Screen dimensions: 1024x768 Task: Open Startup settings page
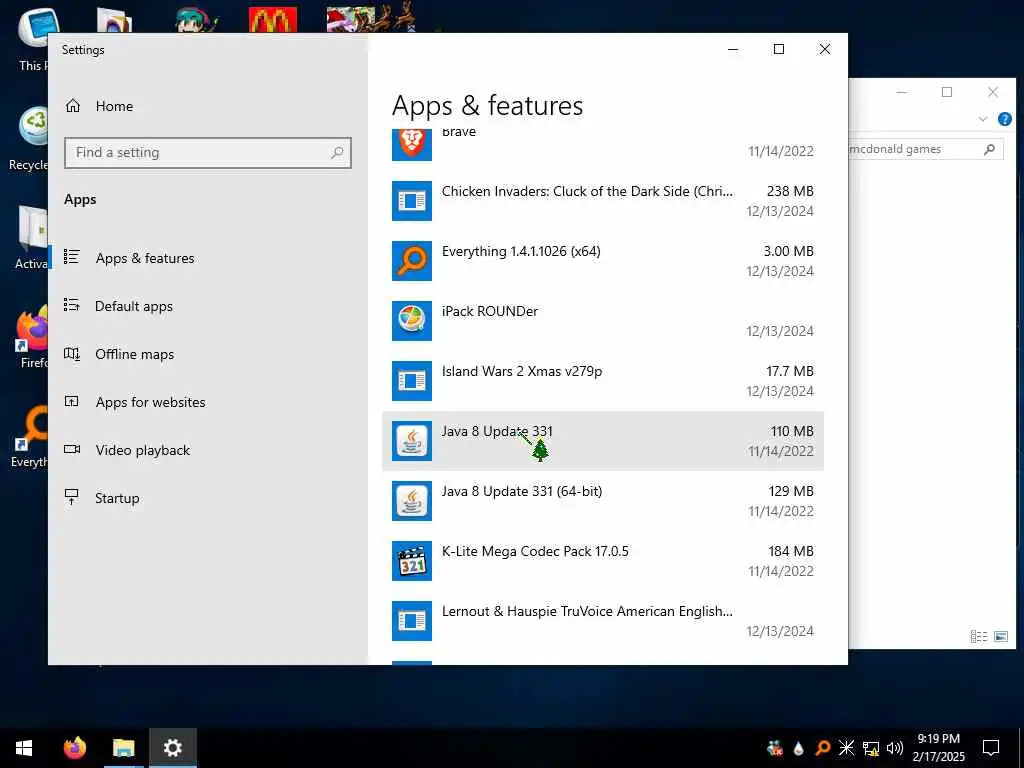pyautogui.click(x=117, y=498)
